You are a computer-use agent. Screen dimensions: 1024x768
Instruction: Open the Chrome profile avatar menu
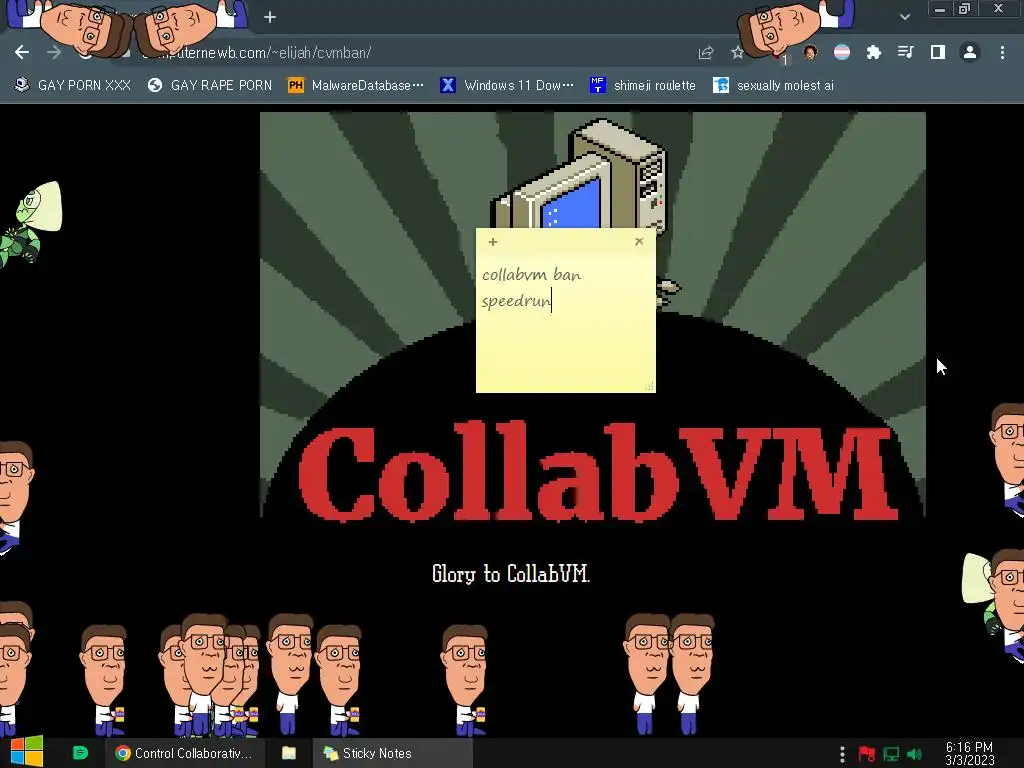click(970, 52)
